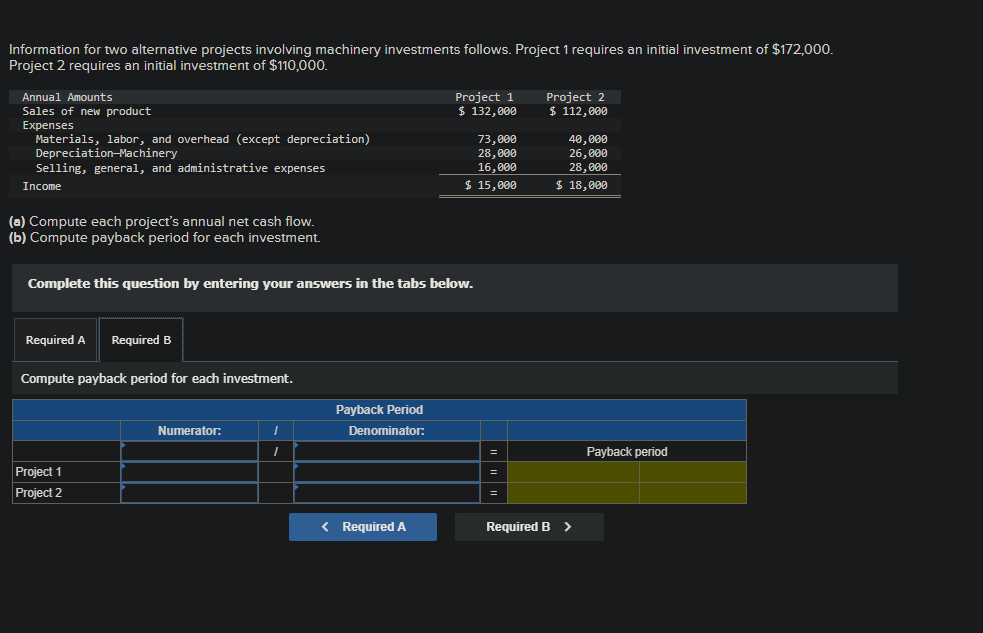Viewport: 983px width, 633px height.
Task: Click Project 2 selling expenses value 28,000
Action: pyautogui.click(x=588, y=167)
